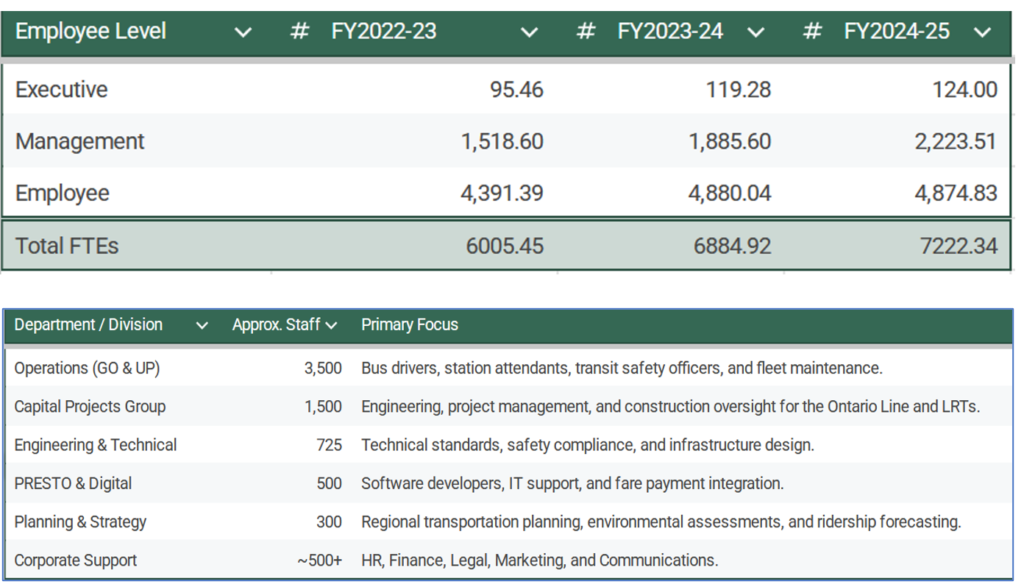Image resolution: width=1024 pixels, height=587 pixels.
Task: Click the Total FTEs row label
Action: (x=67, y=246)
